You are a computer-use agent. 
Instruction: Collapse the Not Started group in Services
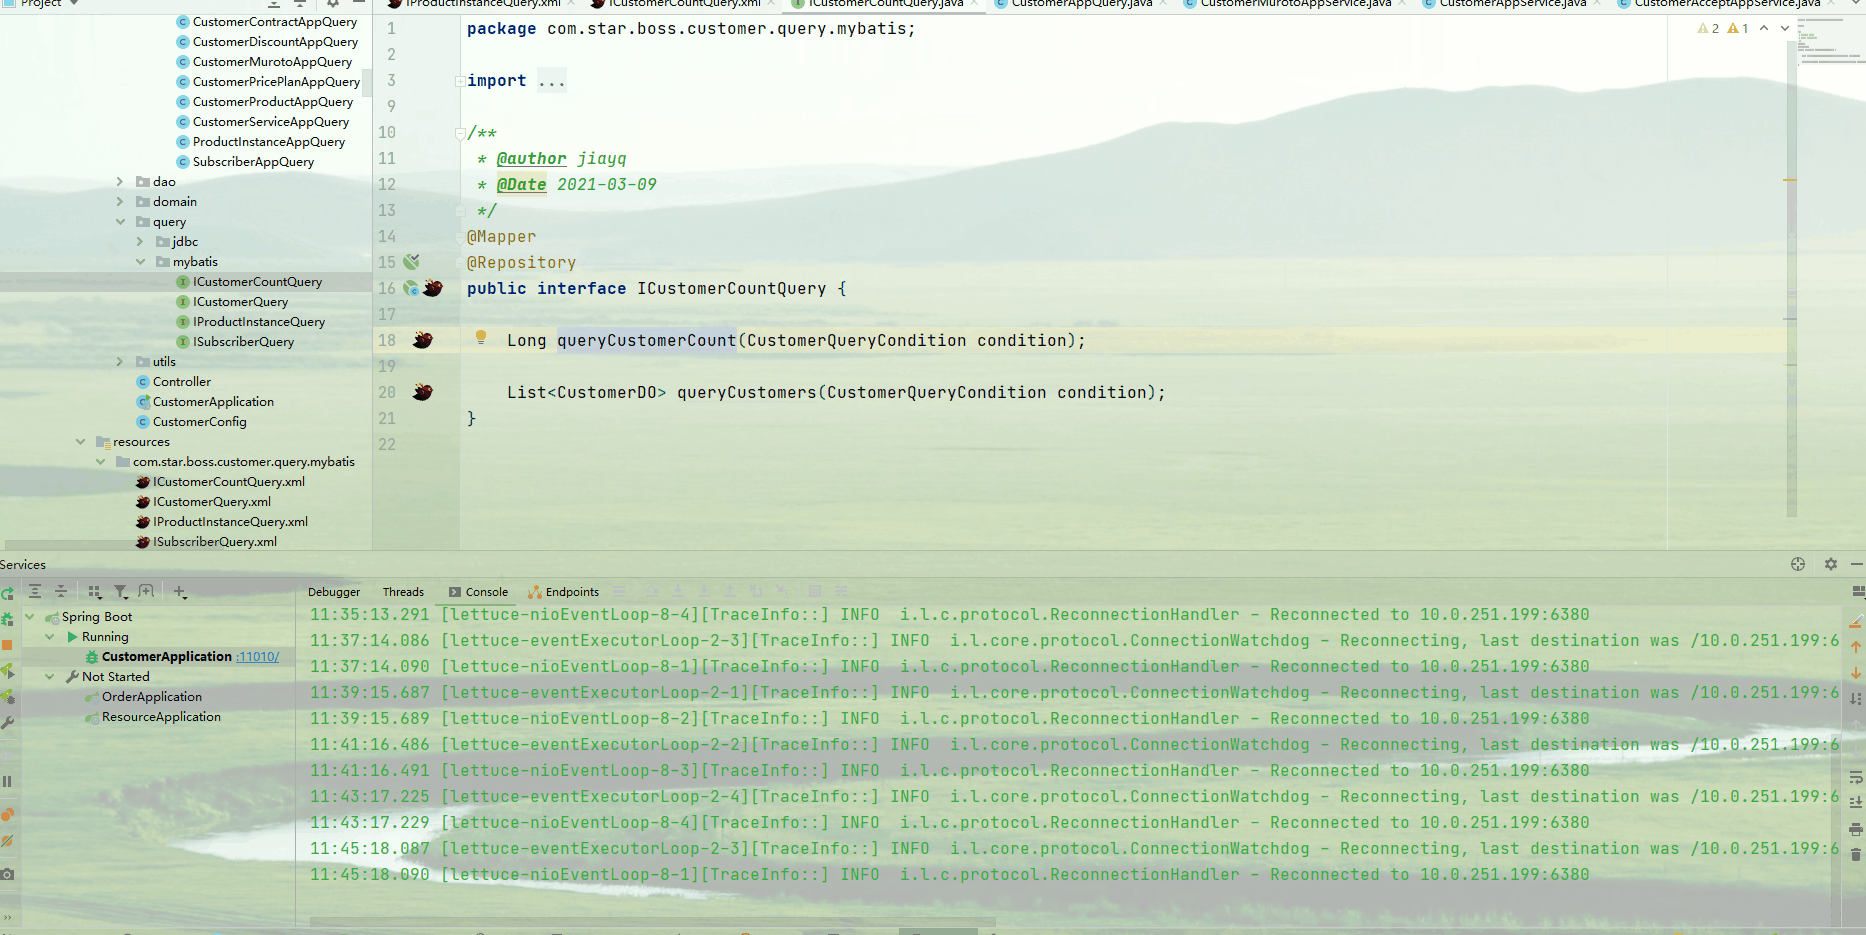pos(50,677)
